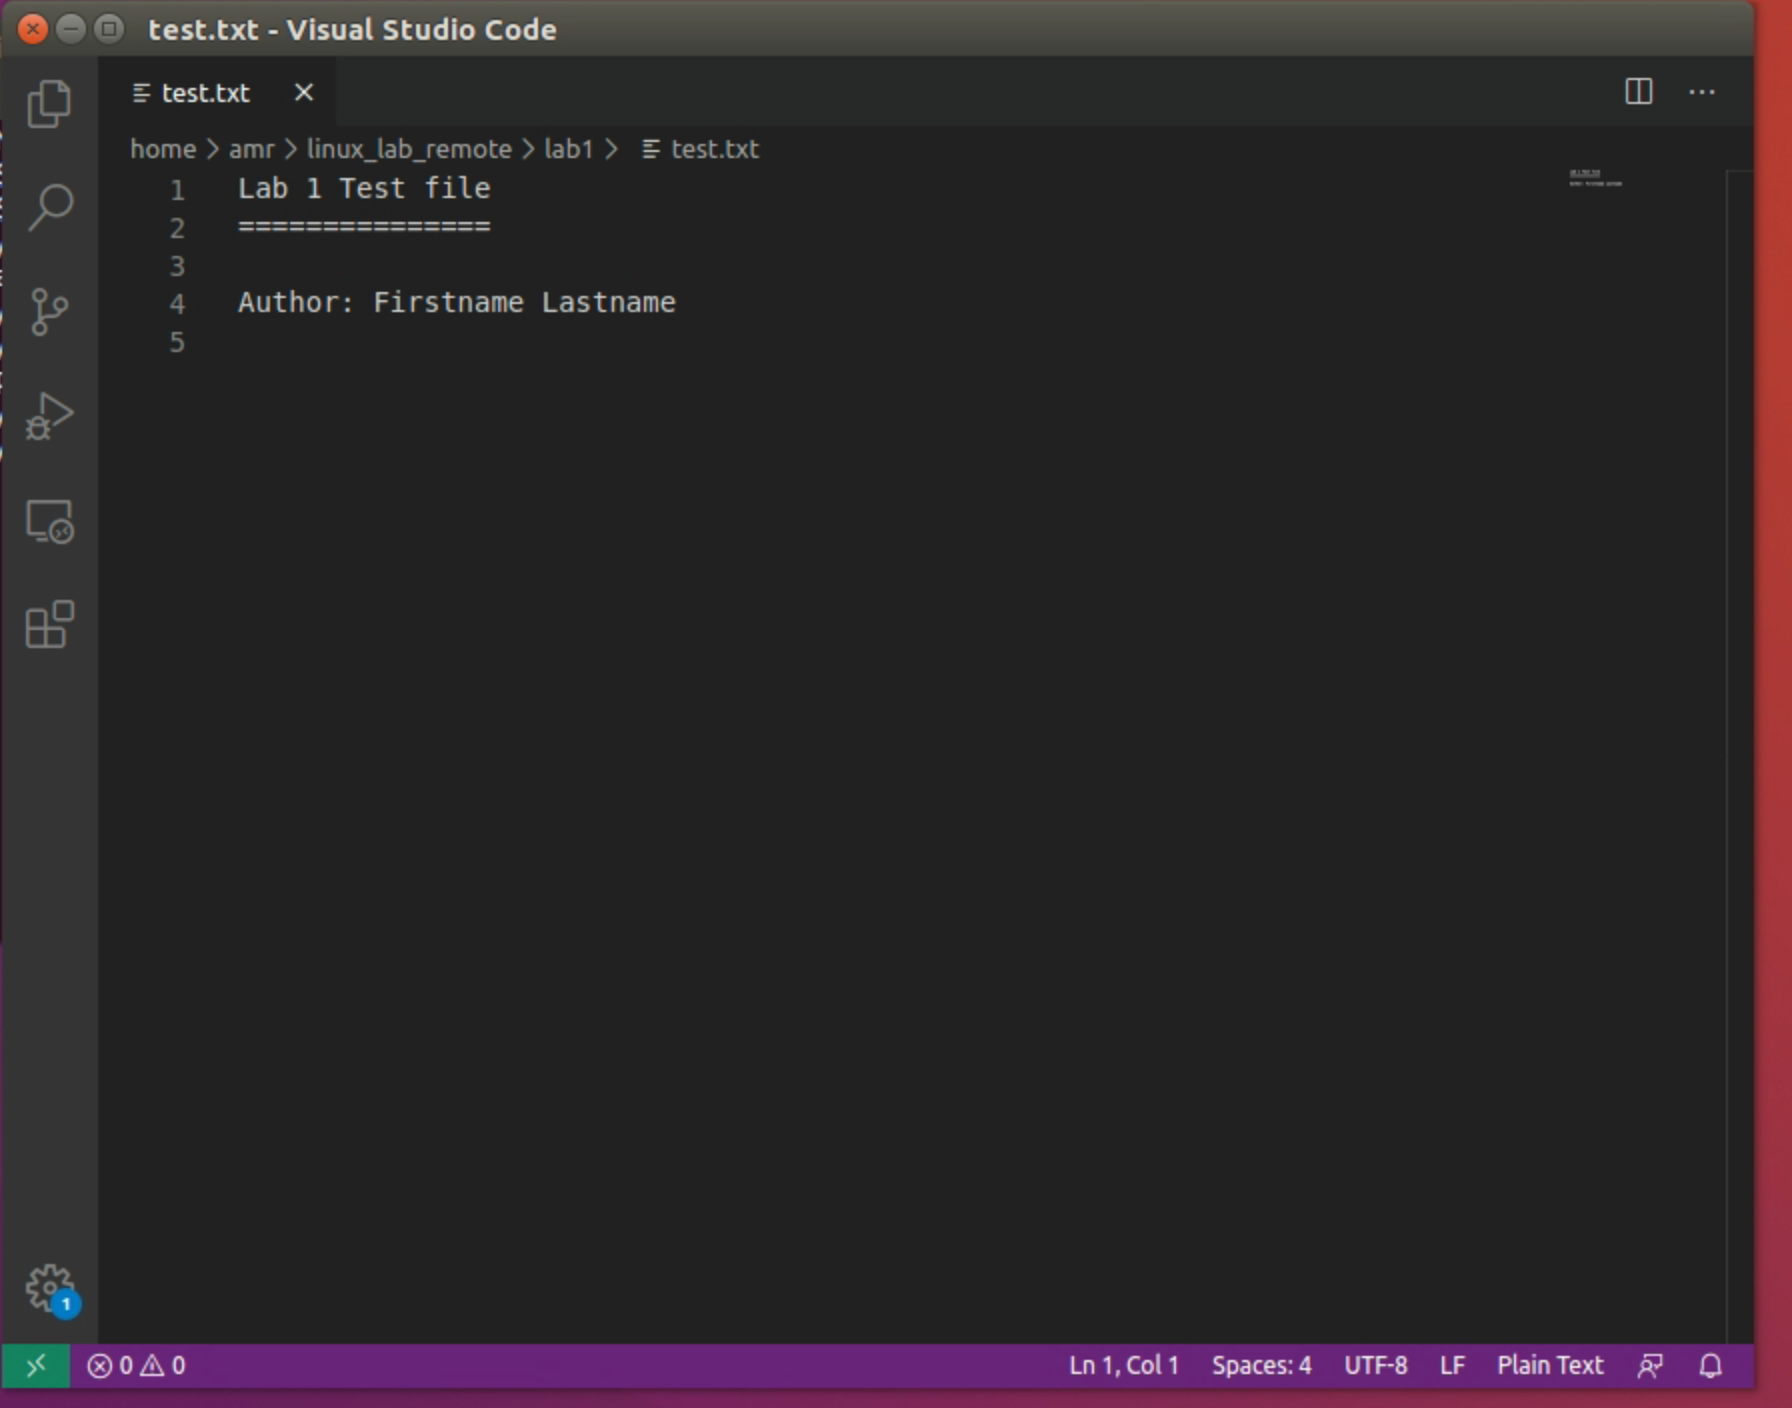Split the editor to the right

point(1638,92)
